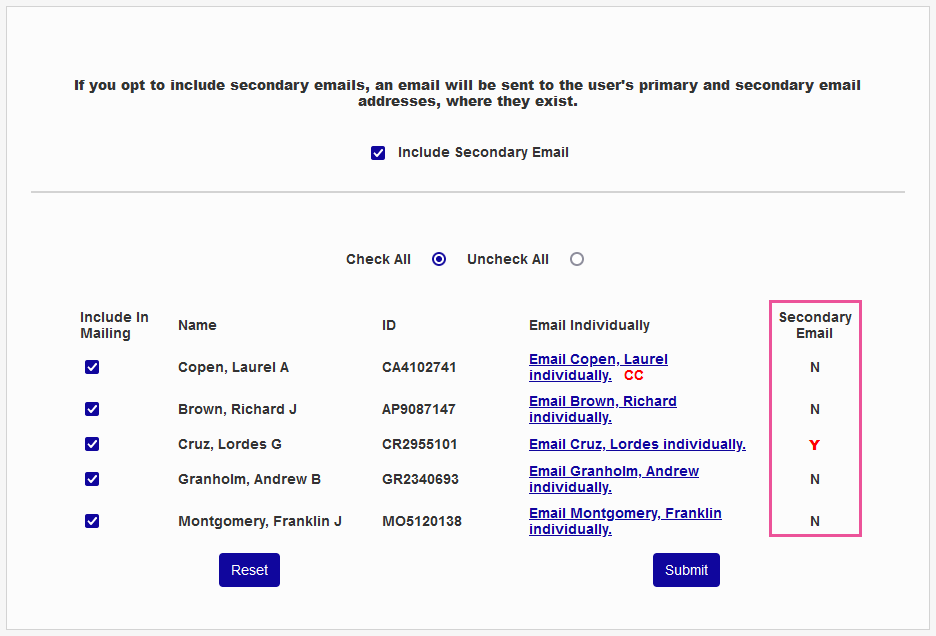Uncheck mailing checkbox for Copen, Laurel A
The height and width of the screenshot is (636, 936).
click(92, 367)
